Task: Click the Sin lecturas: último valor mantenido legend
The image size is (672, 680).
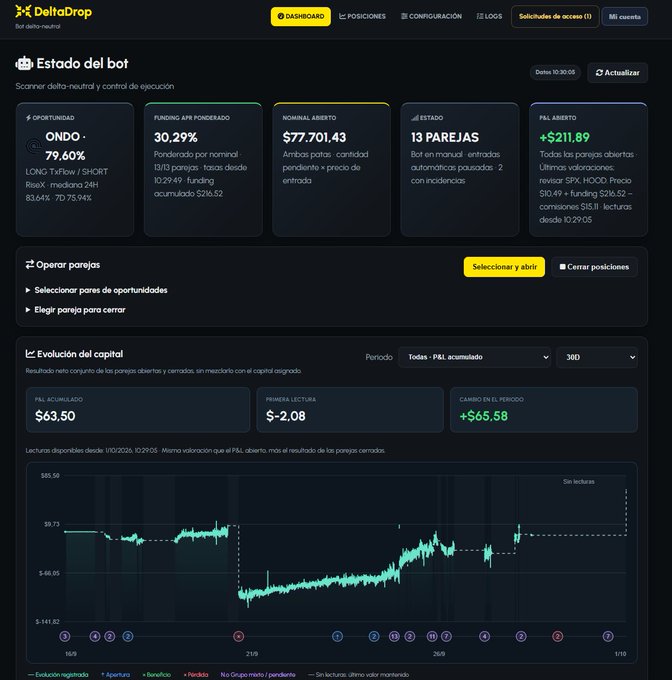Action: (x=358, y=675)
